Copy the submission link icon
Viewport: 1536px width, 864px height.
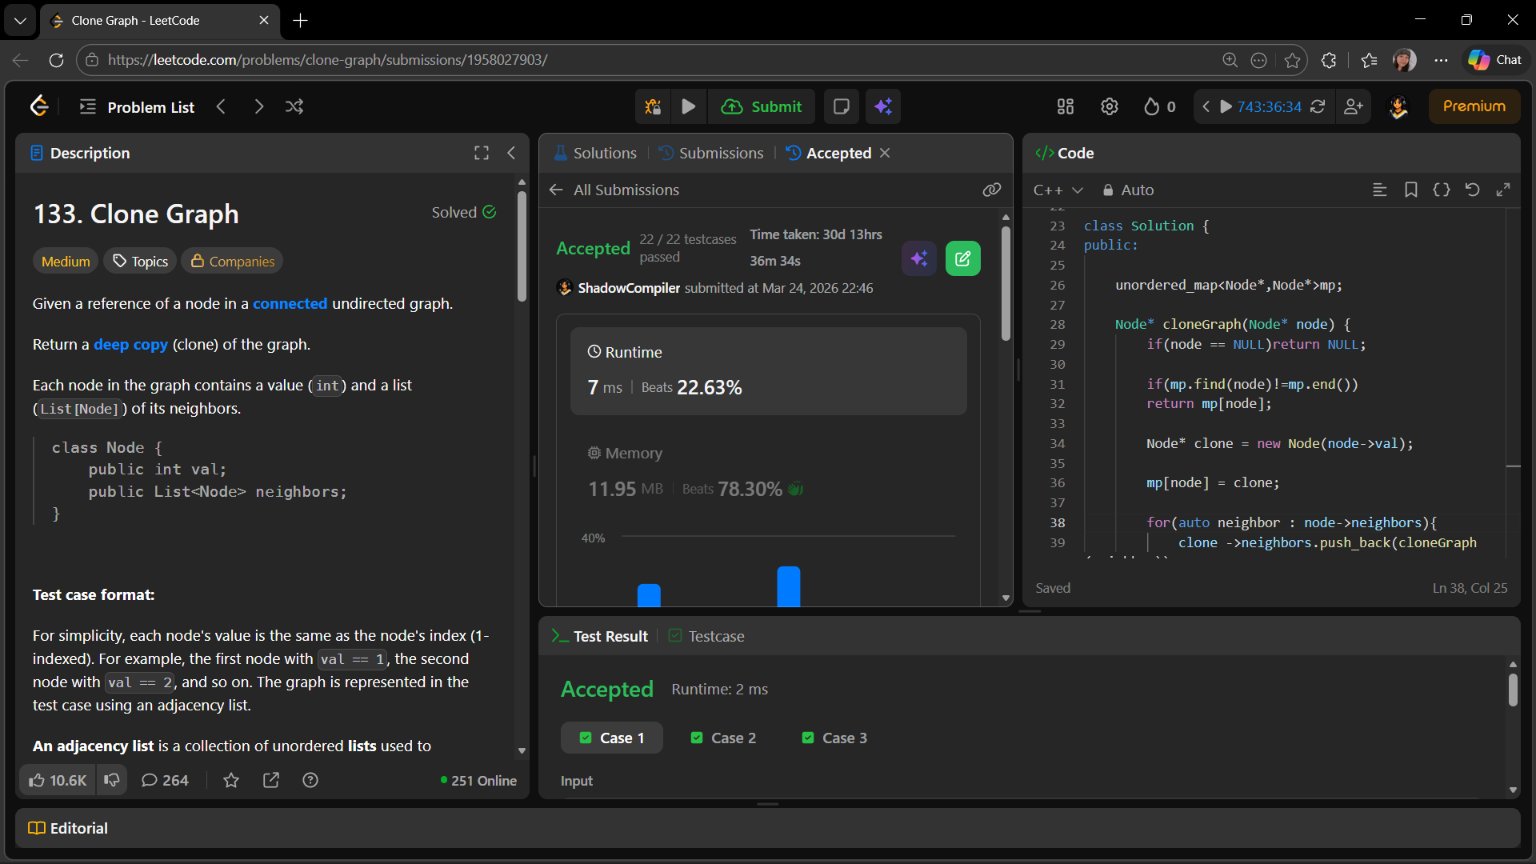tap(991, 190)
